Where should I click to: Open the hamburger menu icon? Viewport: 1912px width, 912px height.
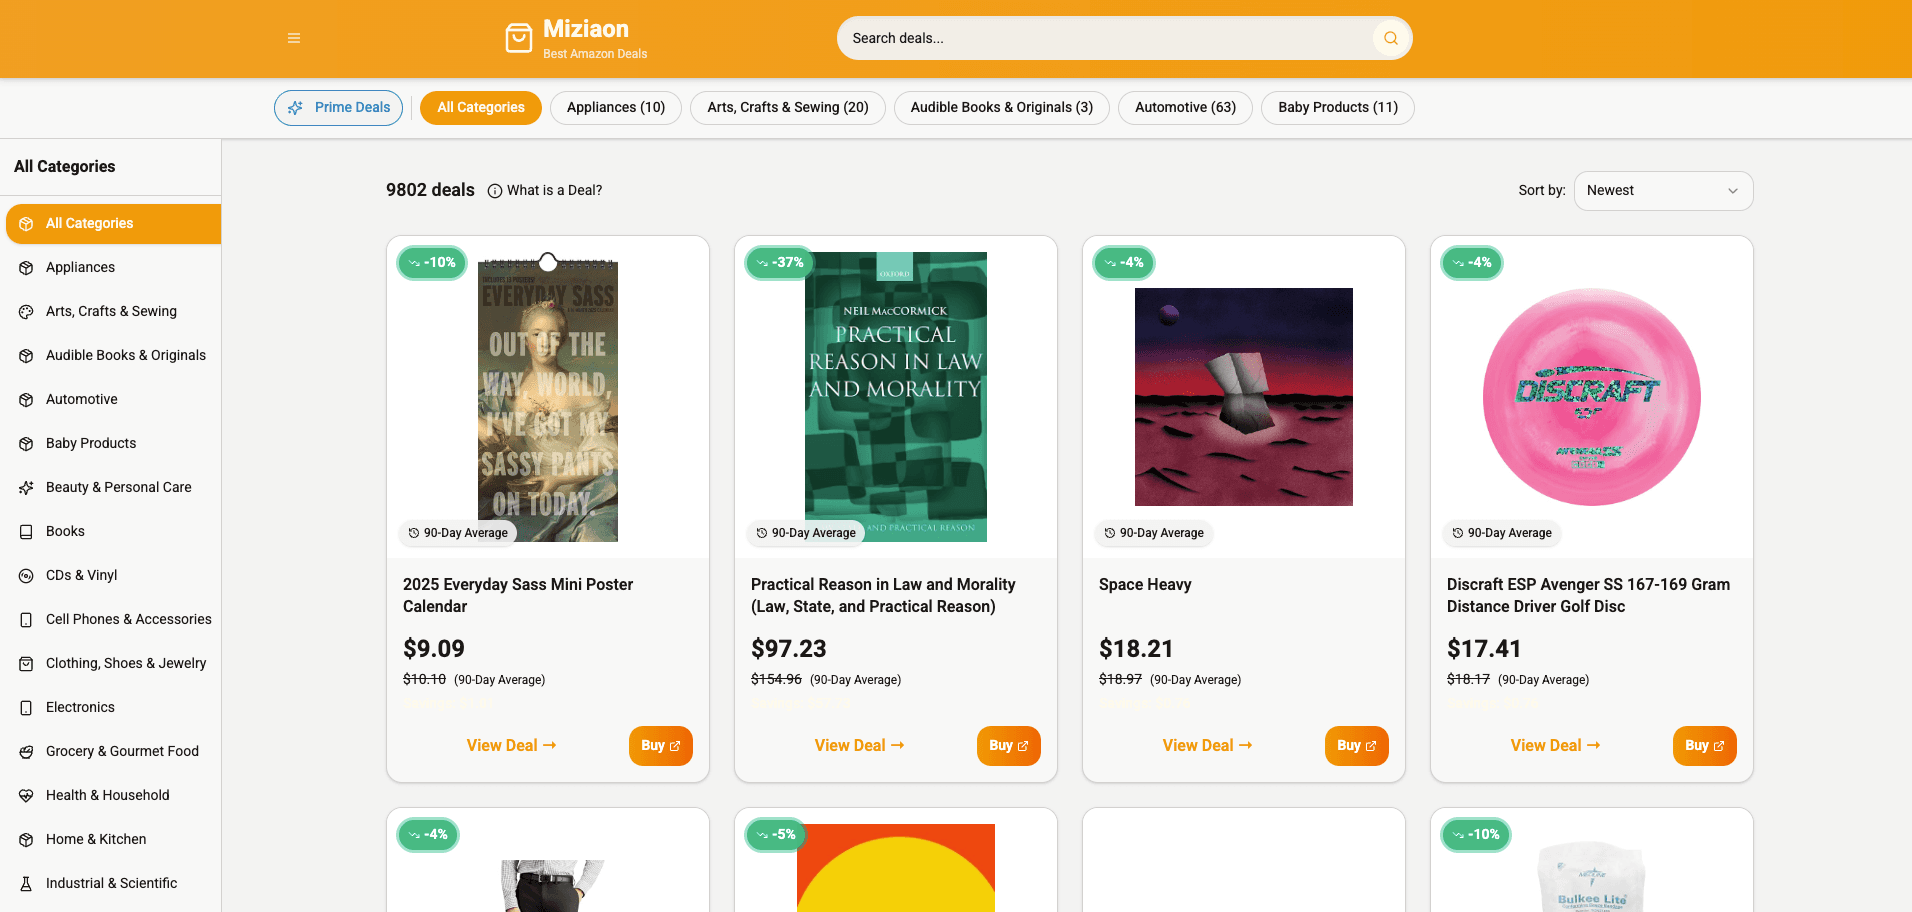(294, 38)
